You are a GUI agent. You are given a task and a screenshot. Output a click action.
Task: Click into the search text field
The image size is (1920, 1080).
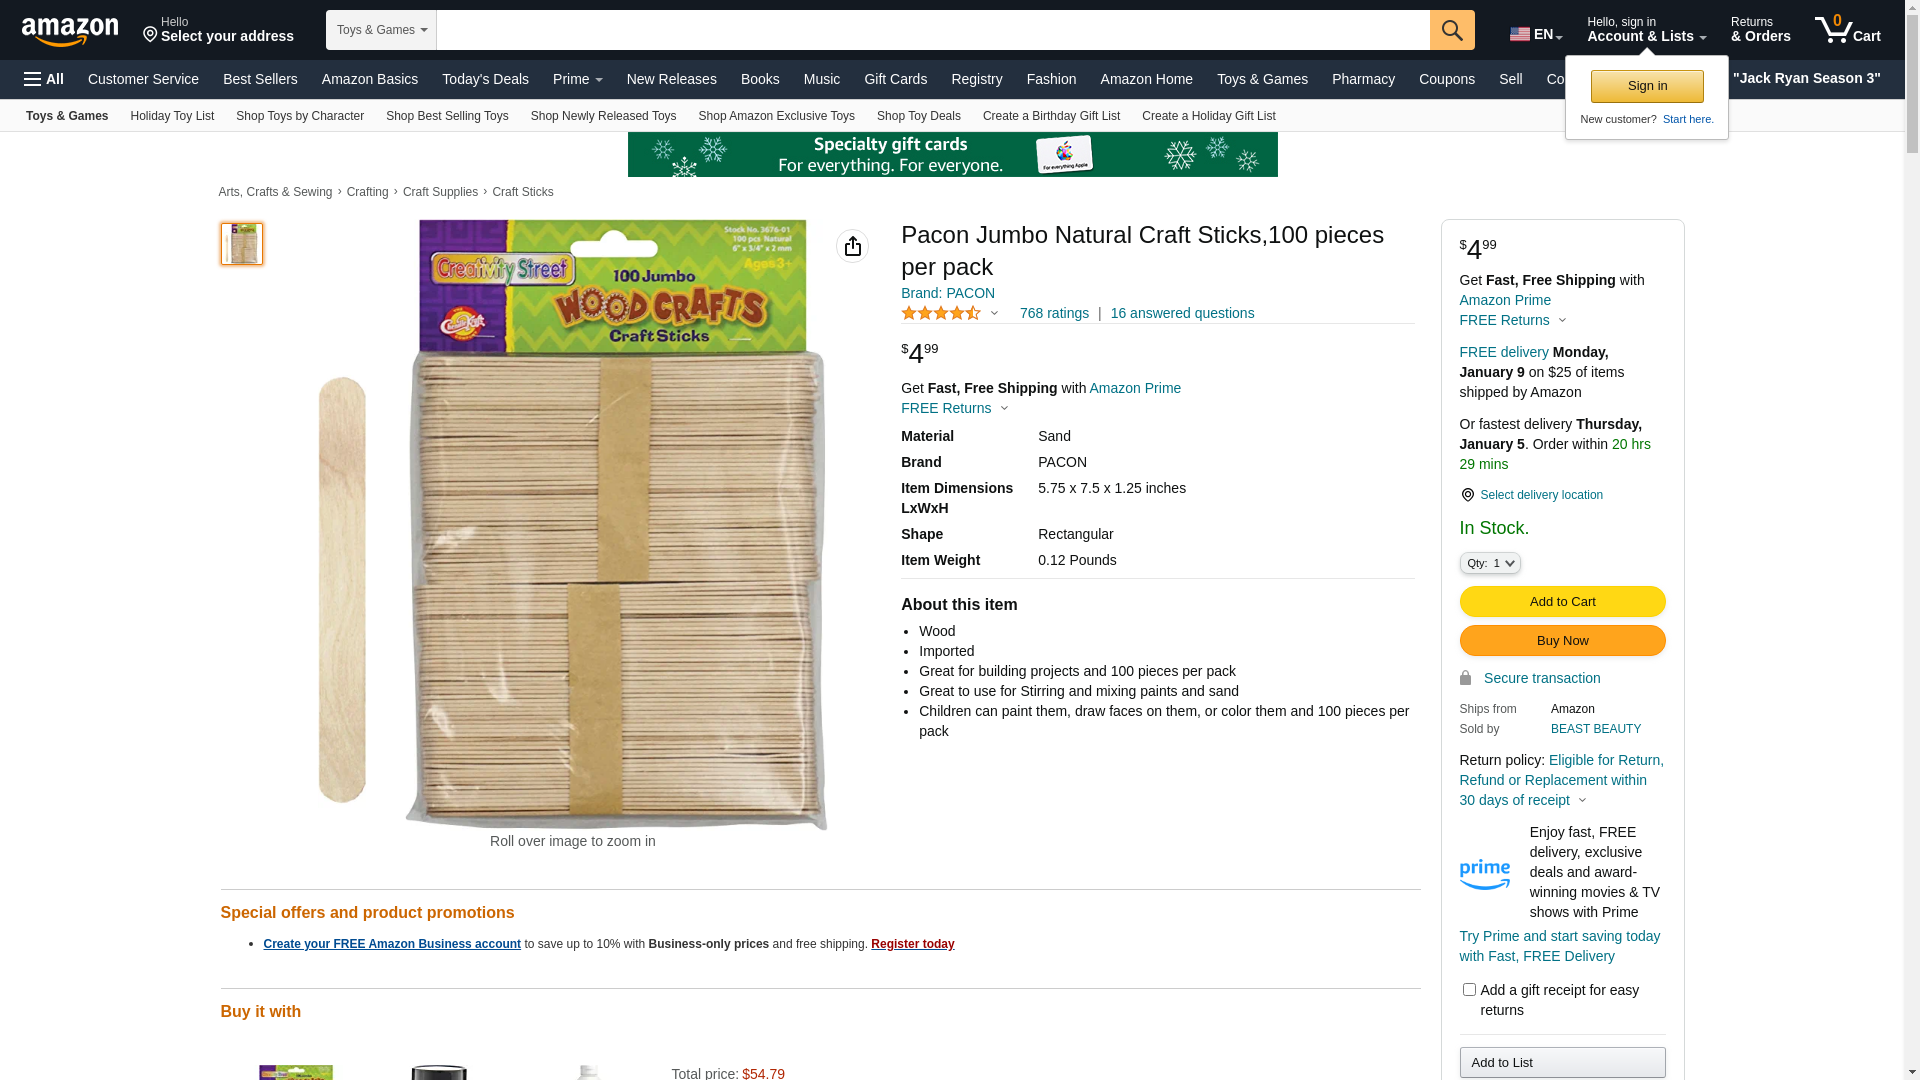tap(932, 30)
